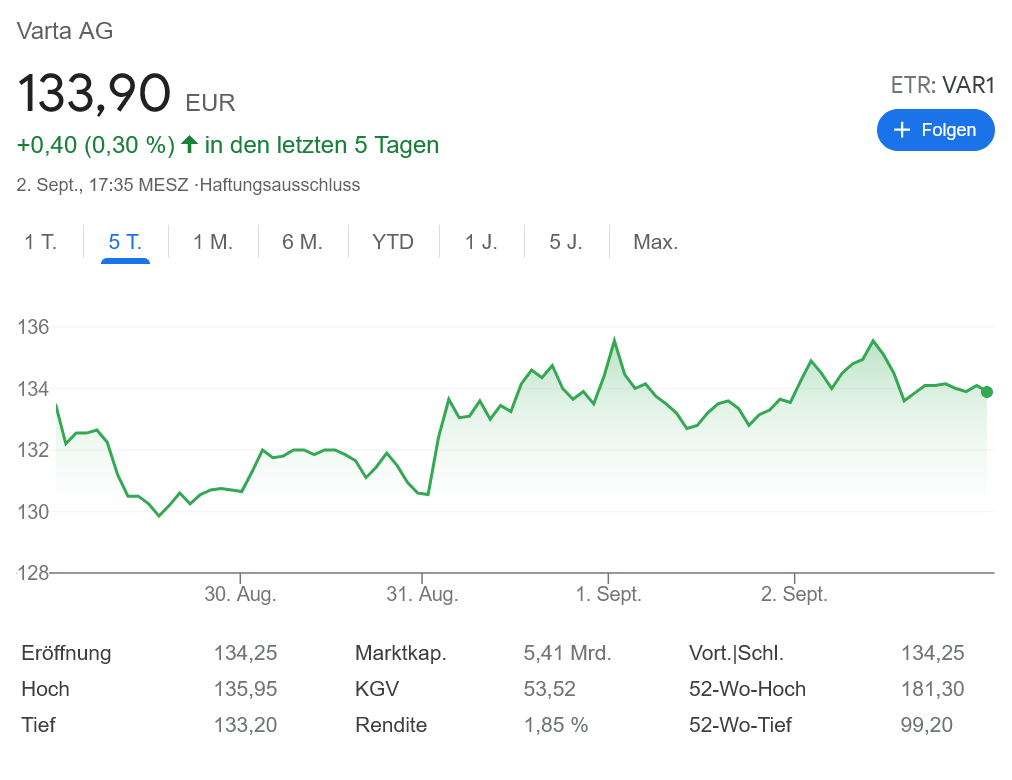Select the YTD time range
Viewport: 1012px width, 780px height.
pos(393,242)
